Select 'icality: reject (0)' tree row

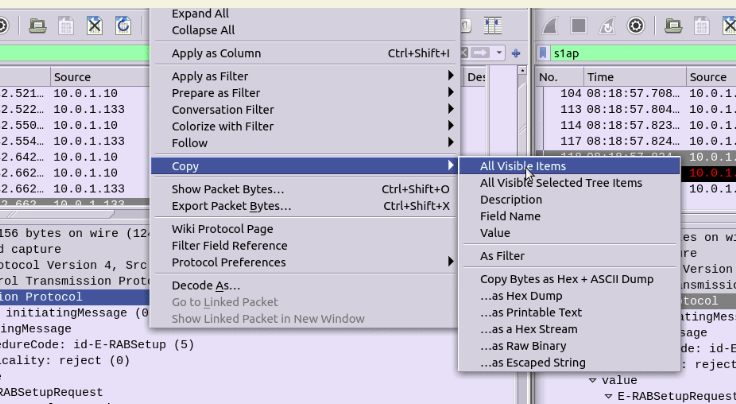(65, 360)
